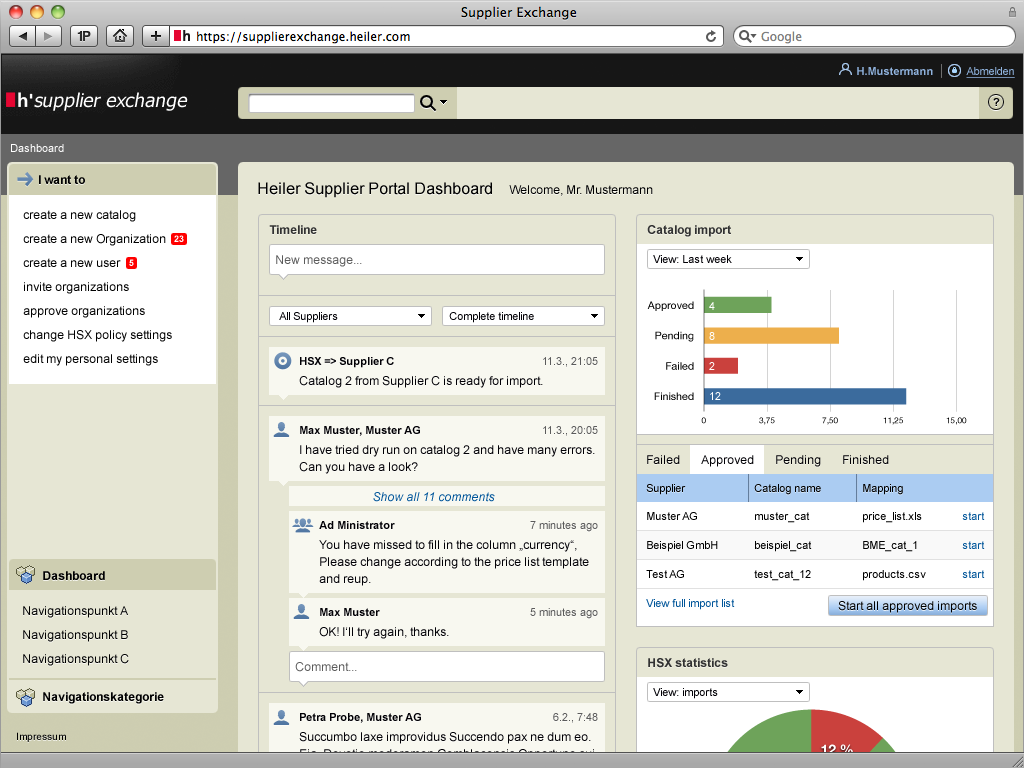Click the New message input field
The height and width of the screenshot is (768, 1024).
coord(437,260)
